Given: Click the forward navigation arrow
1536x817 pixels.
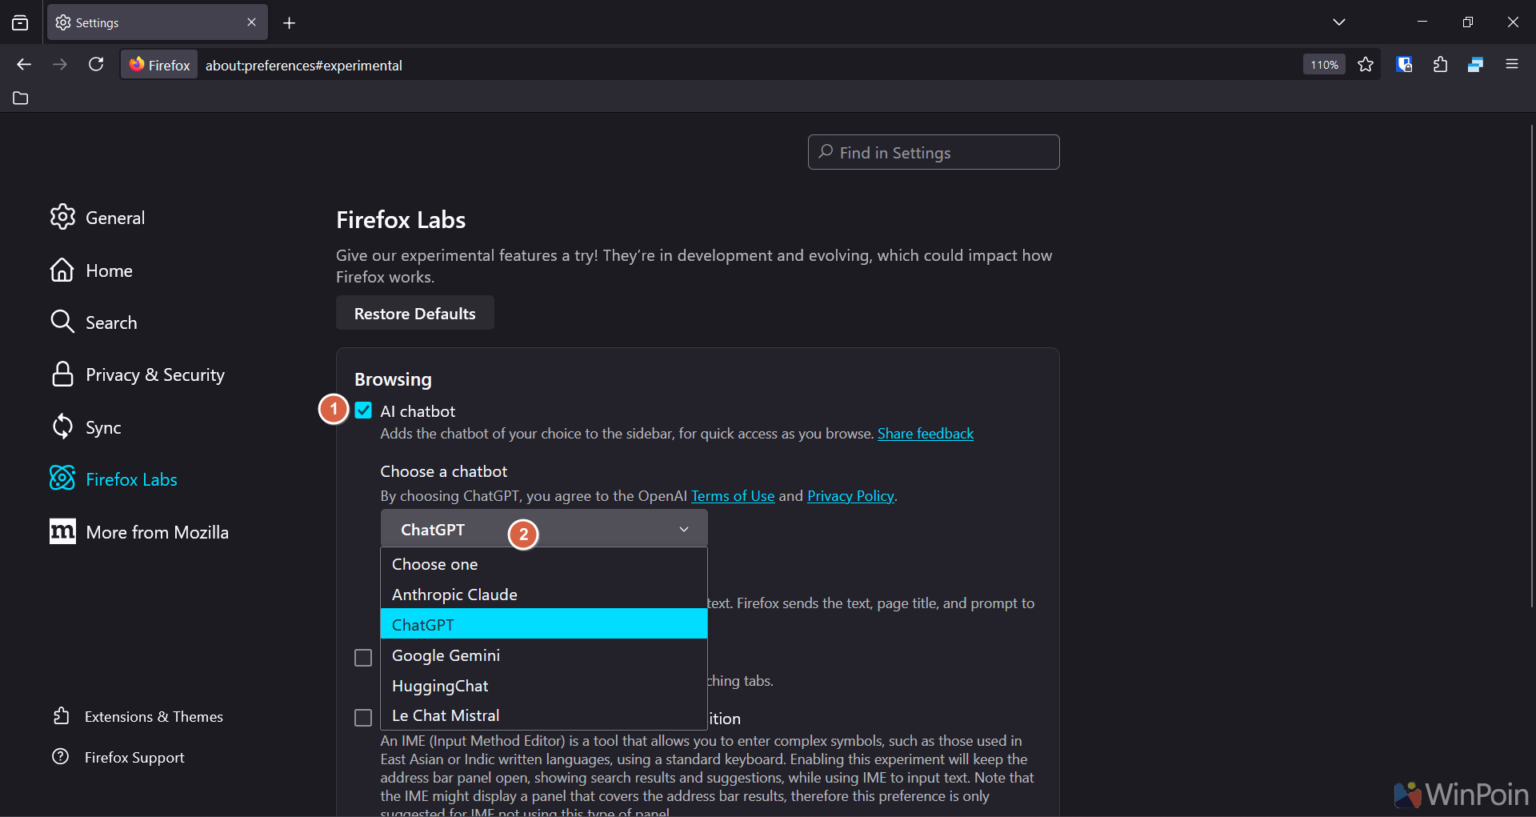Looking at the screenshot, I should pyautogui.click(x=60, y=64).
